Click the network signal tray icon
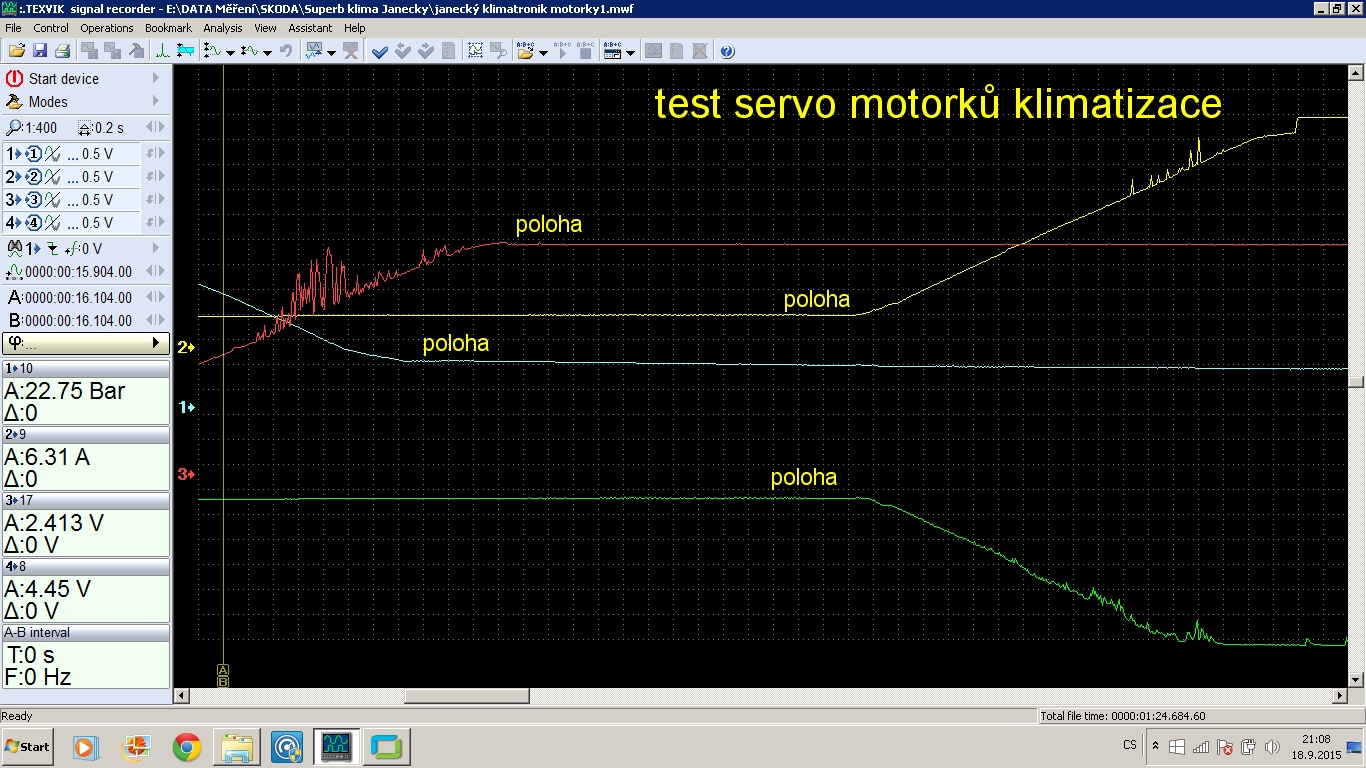Image resolution: width=1366 pixels, height=768 pixels. click(x=1201, y=746)
